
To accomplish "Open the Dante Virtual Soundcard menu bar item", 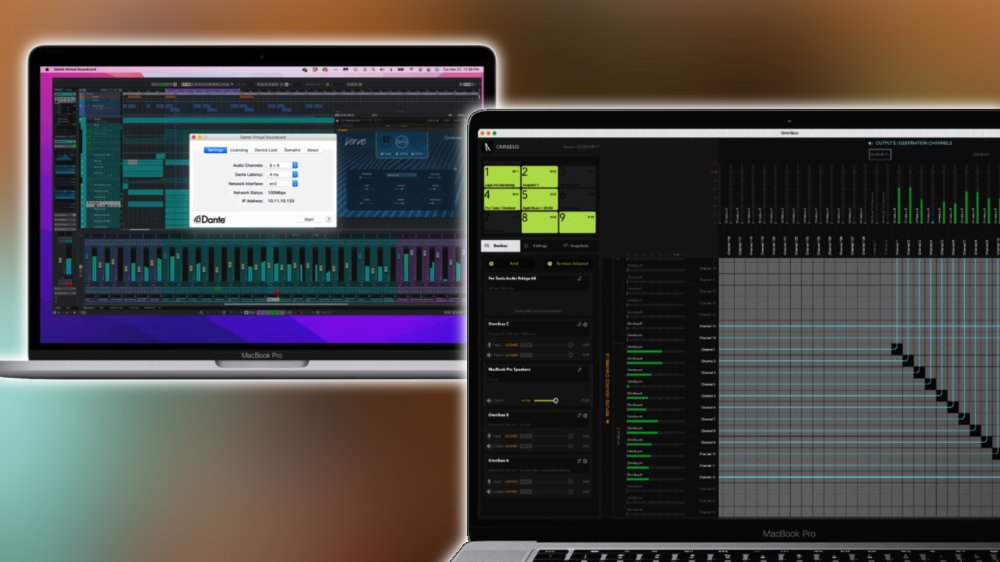I will [x=75, y=70].
